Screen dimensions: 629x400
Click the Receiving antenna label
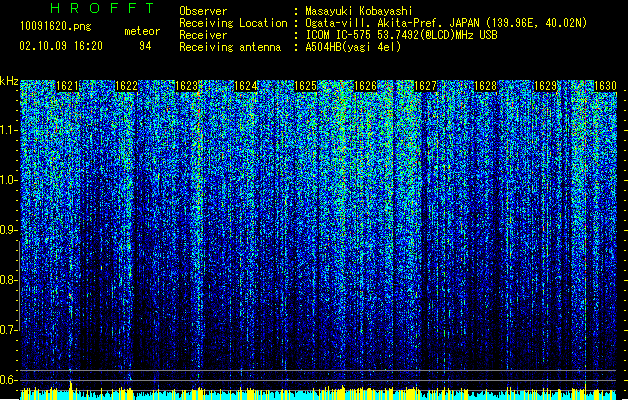point(230,47)
